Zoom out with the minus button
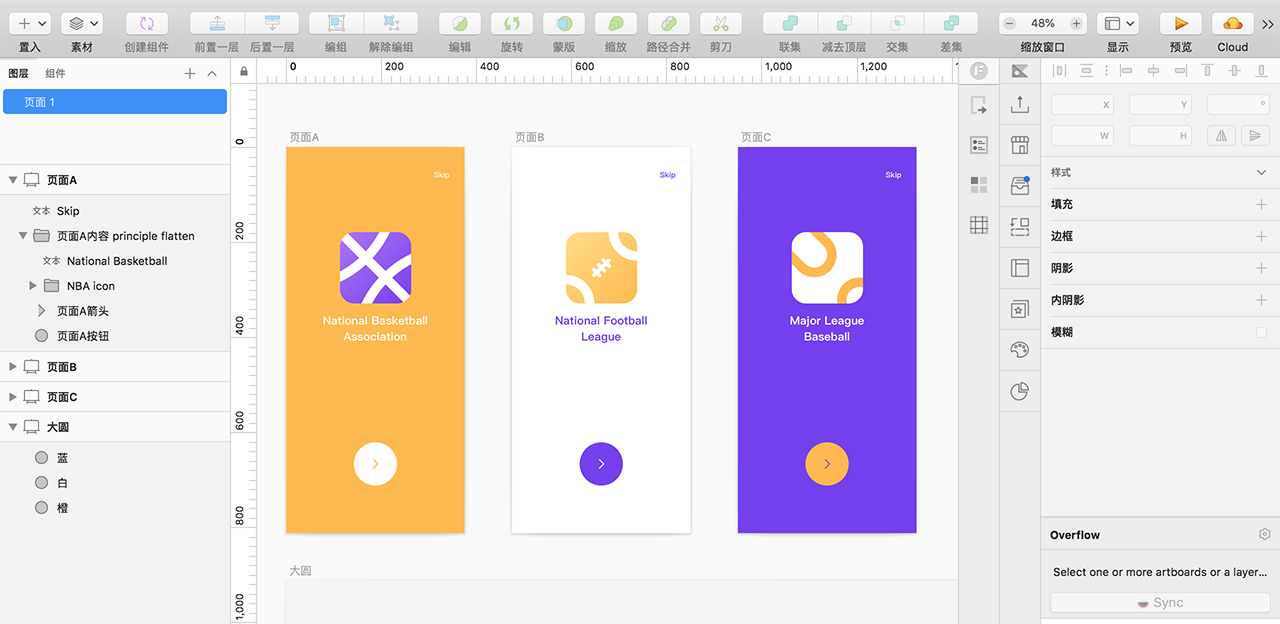The height and width of the screenshot is (624, 1280). [x=1010, y=23]
